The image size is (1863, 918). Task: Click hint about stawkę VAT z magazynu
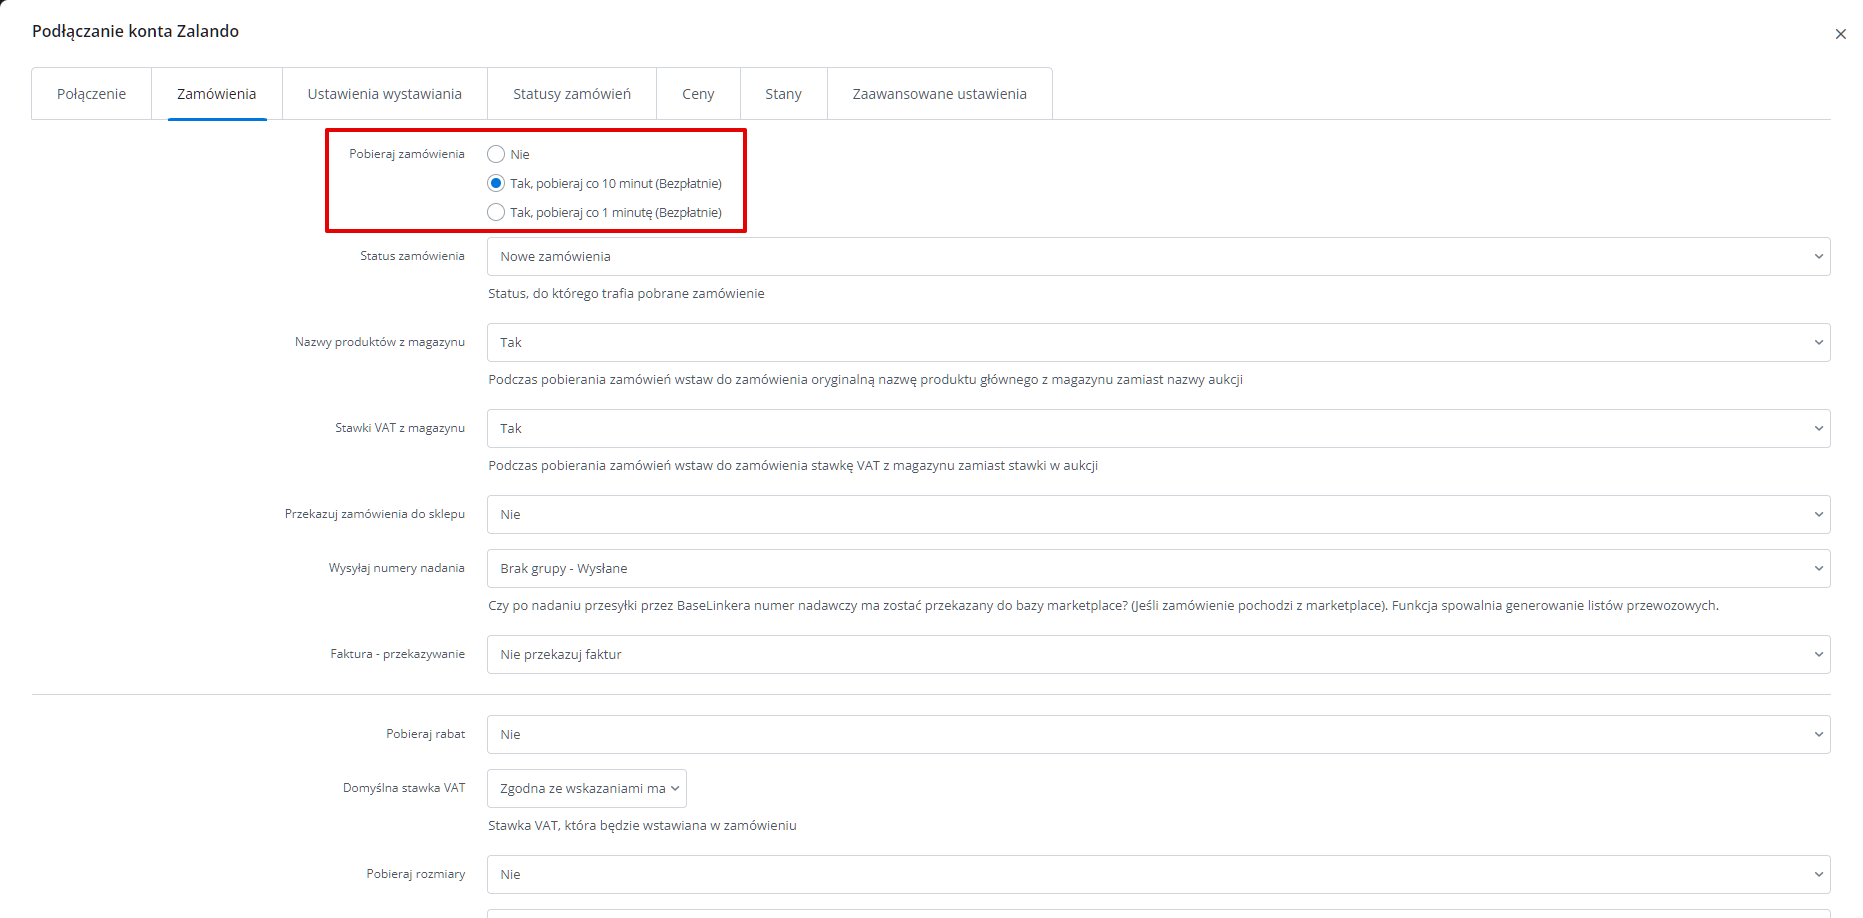tap(793, 466)
